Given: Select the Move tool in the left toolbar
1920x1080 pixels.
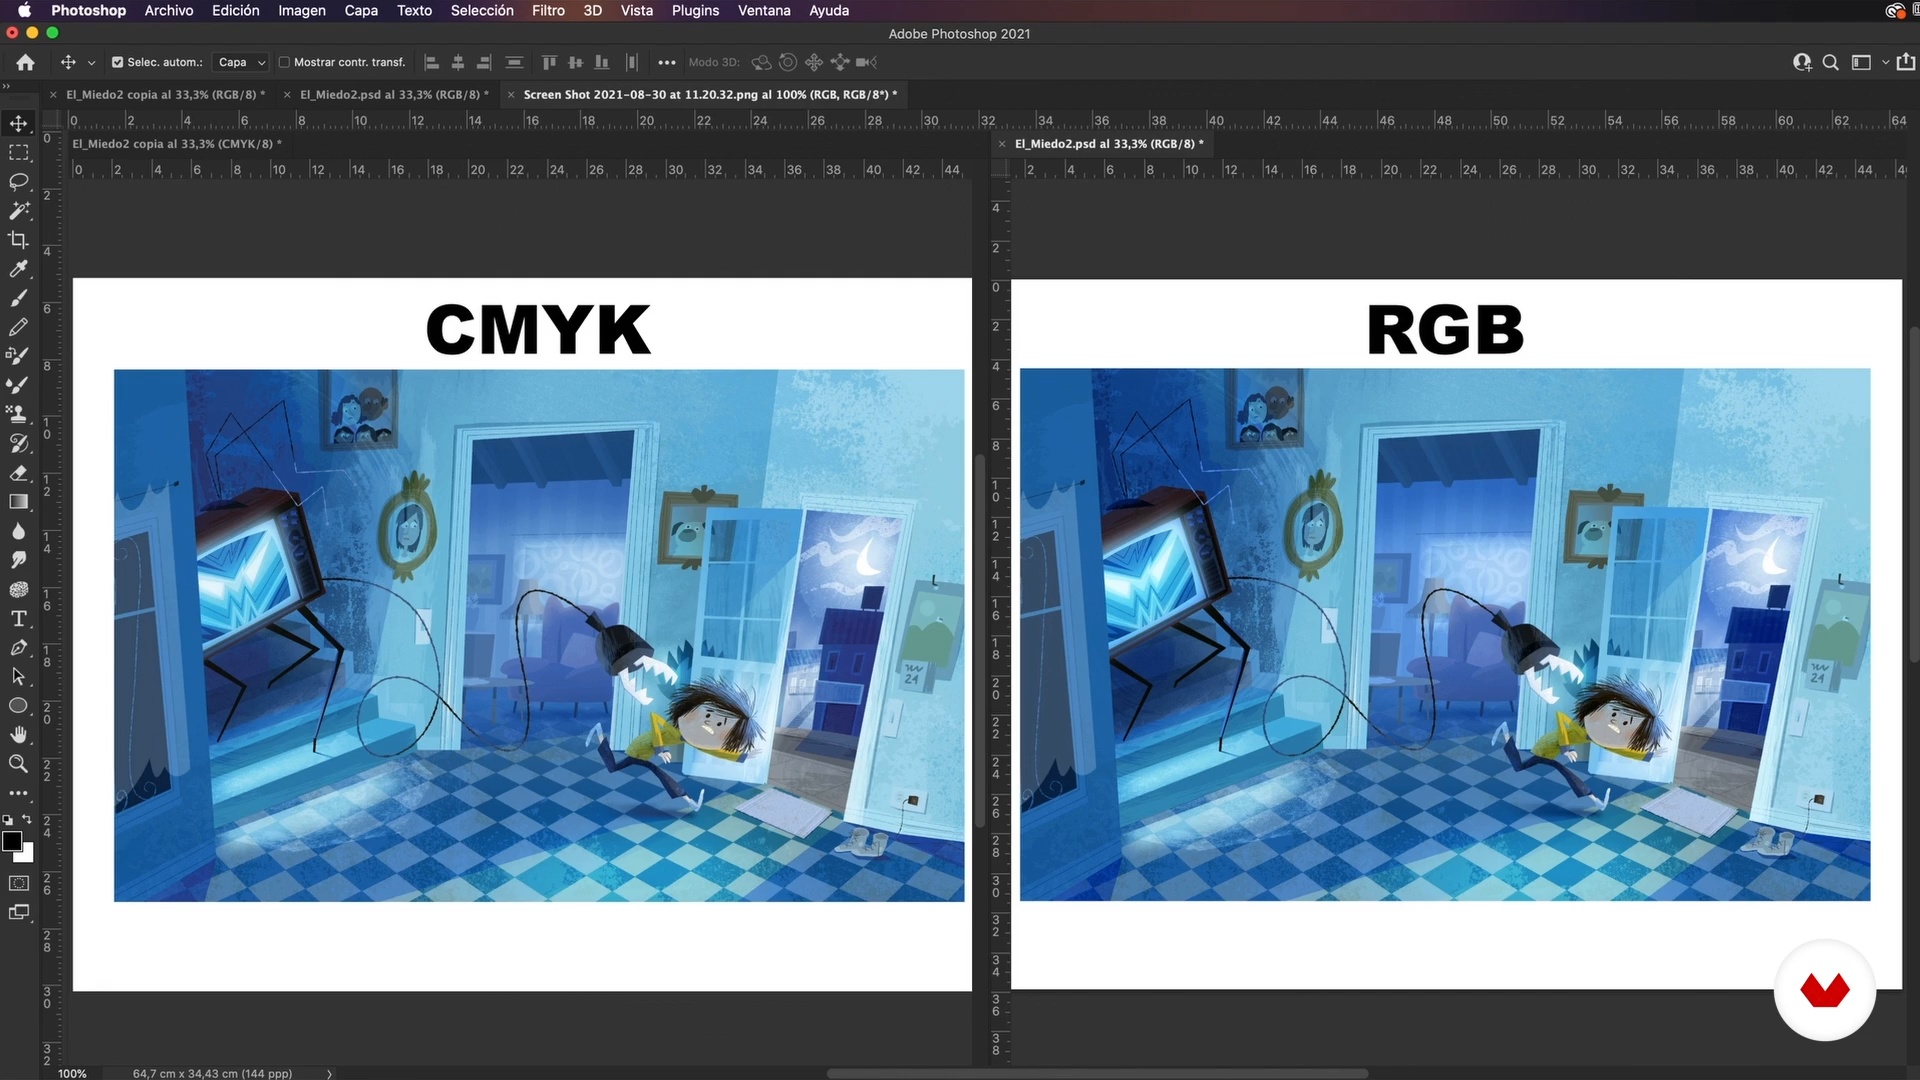Looking at the screenshot, I should [18, 124].
